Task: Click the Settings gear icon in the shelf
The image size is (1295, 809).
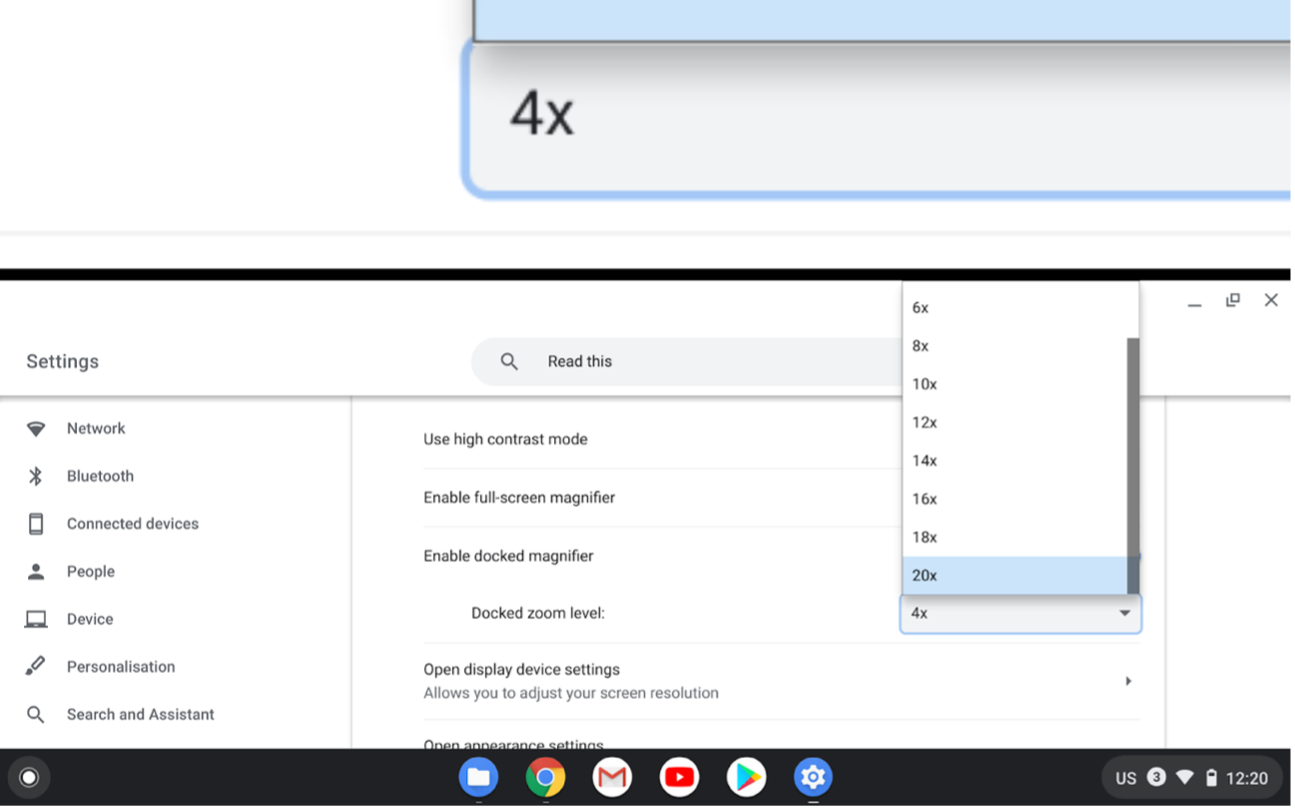Action: 813,777
